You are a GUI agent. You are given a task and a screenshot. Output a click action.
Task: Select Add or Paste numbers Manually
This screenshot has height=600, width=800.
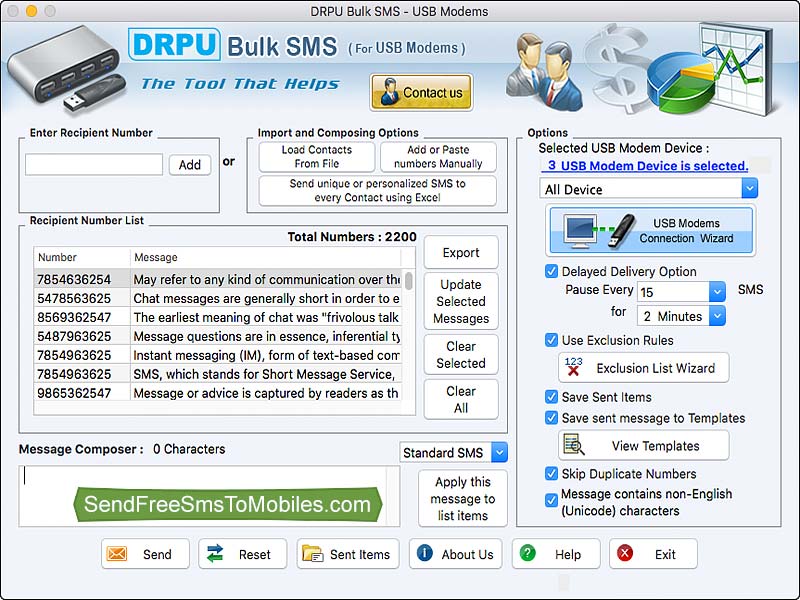[x=439, y=156]
